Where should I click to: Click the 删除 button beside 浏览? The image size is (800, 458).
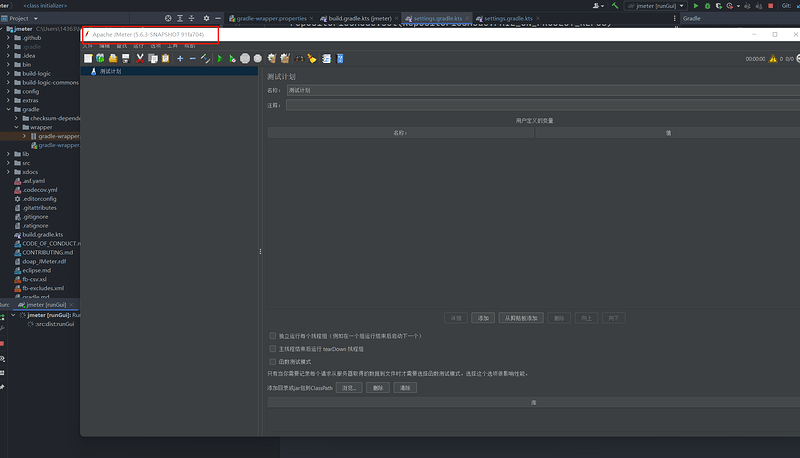378,388
